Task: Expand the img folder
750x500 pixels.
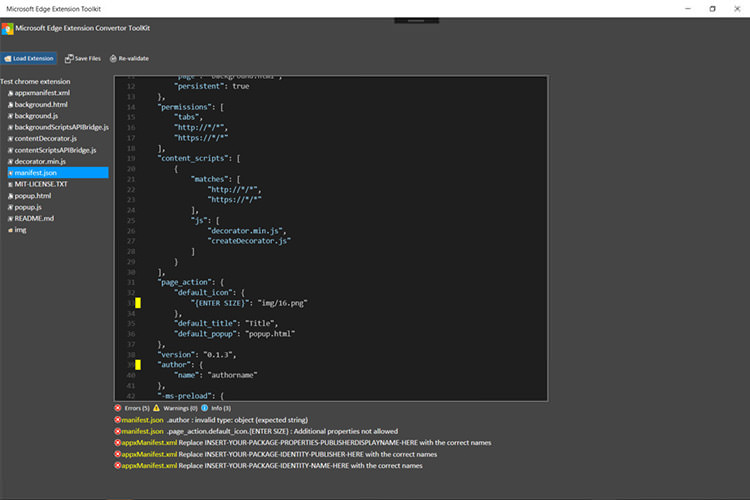Action: point(21,230)
